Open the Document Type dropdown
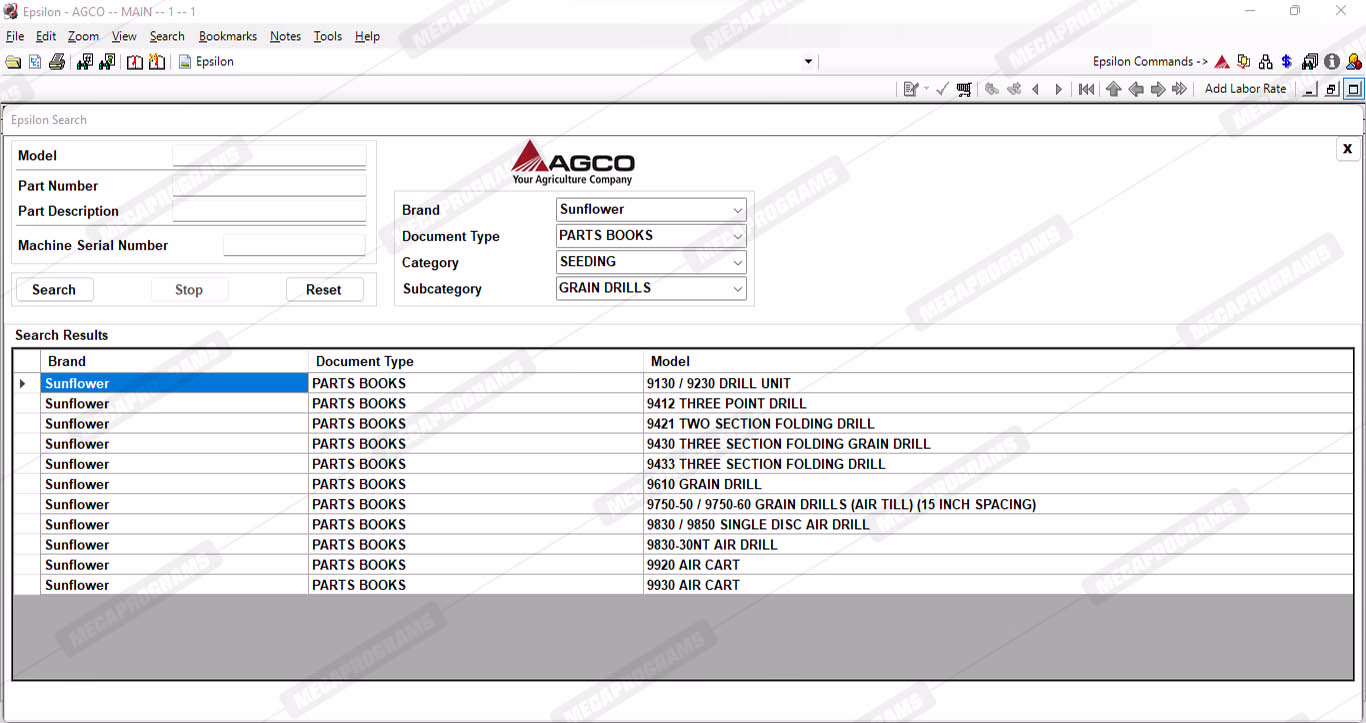Screen dimensions: 1366x723 738,236
